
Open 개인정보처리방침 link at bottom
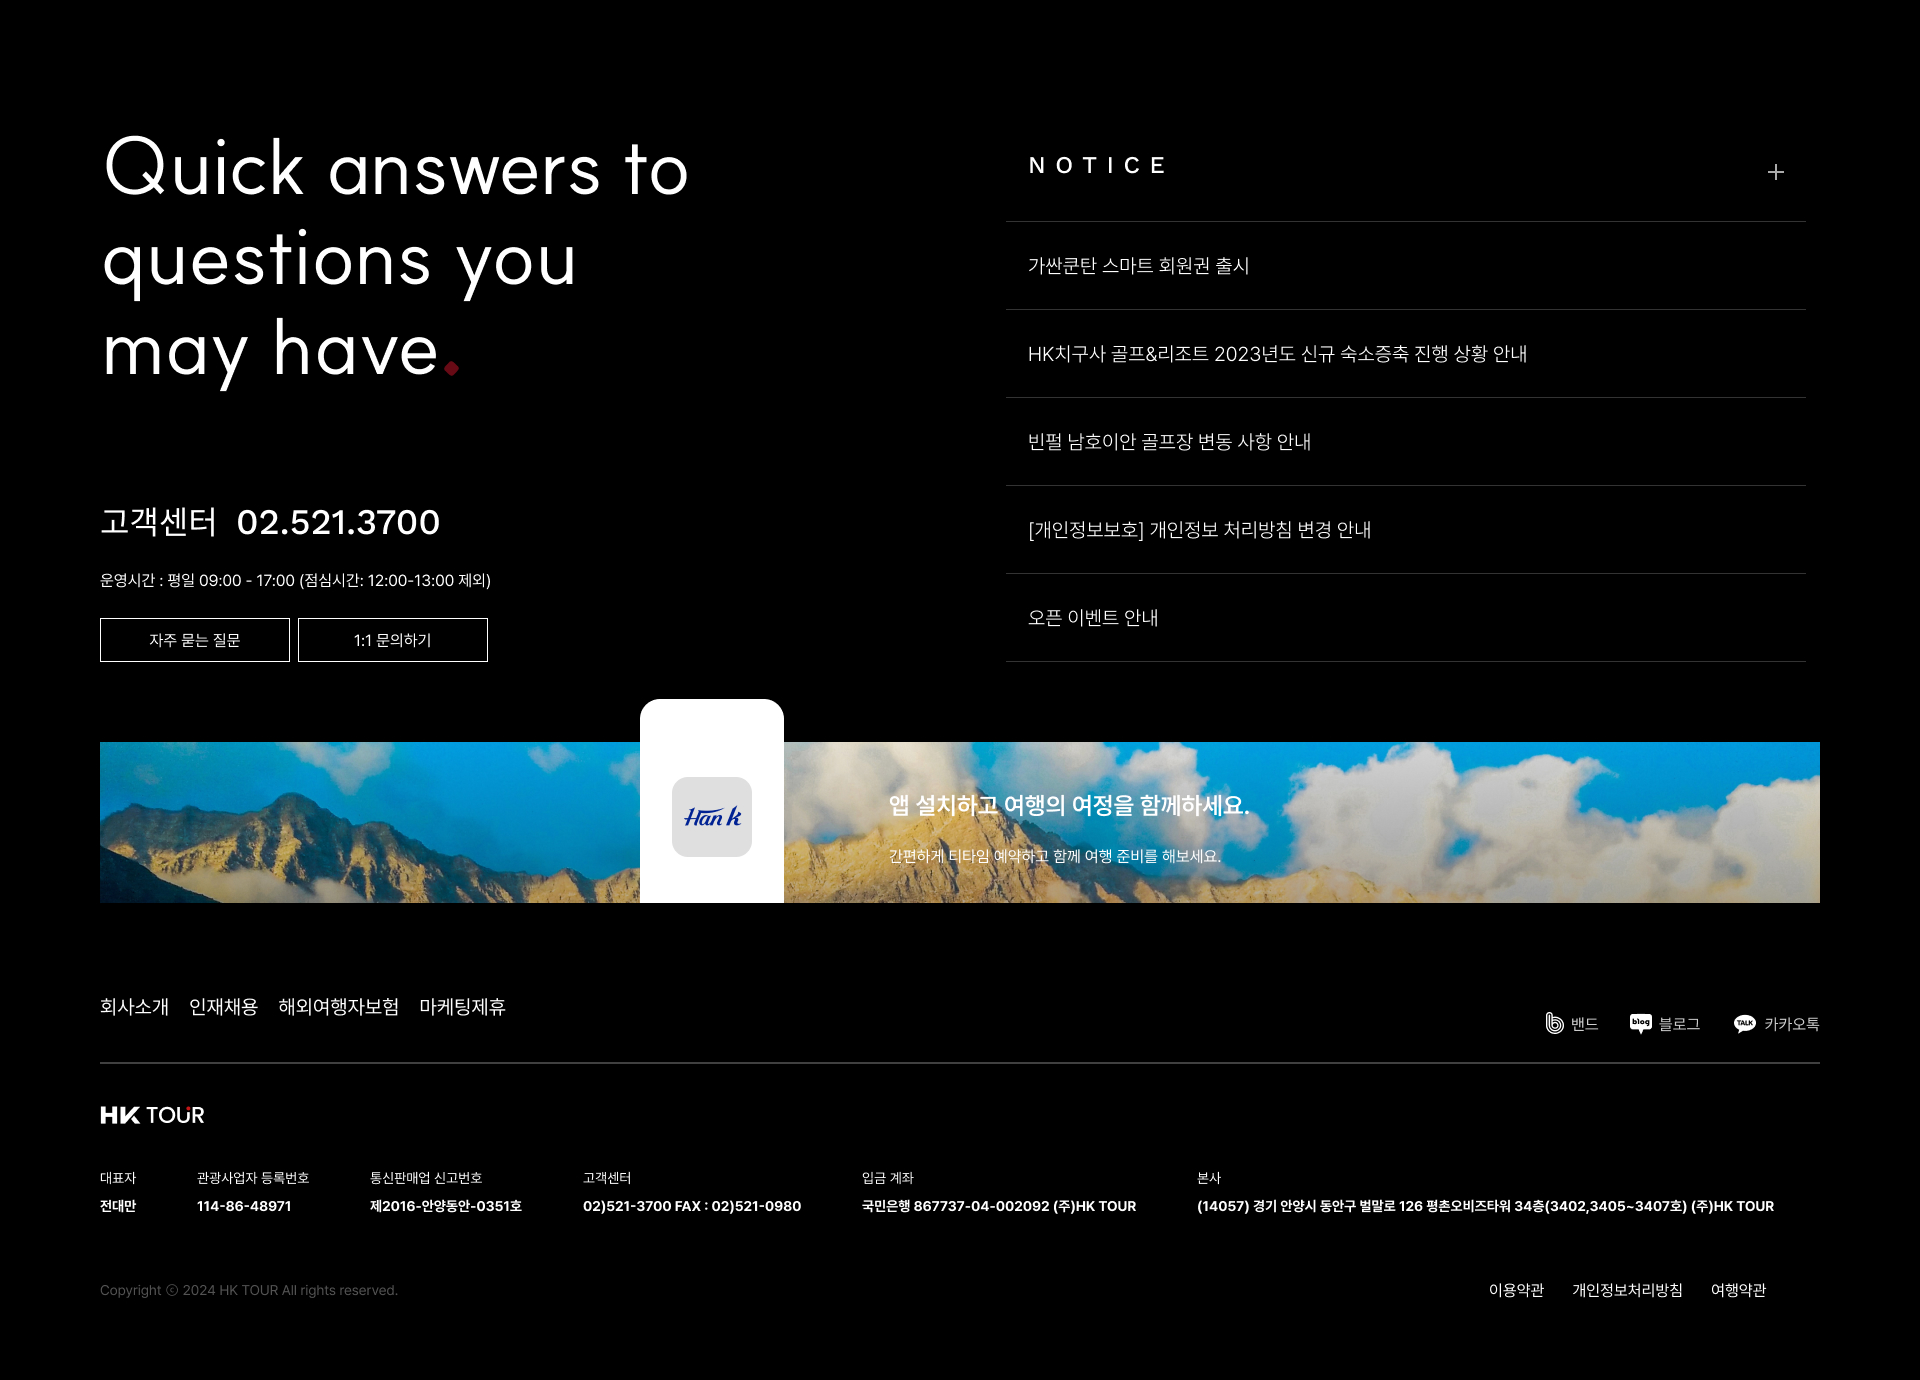coord(1627,1290)
